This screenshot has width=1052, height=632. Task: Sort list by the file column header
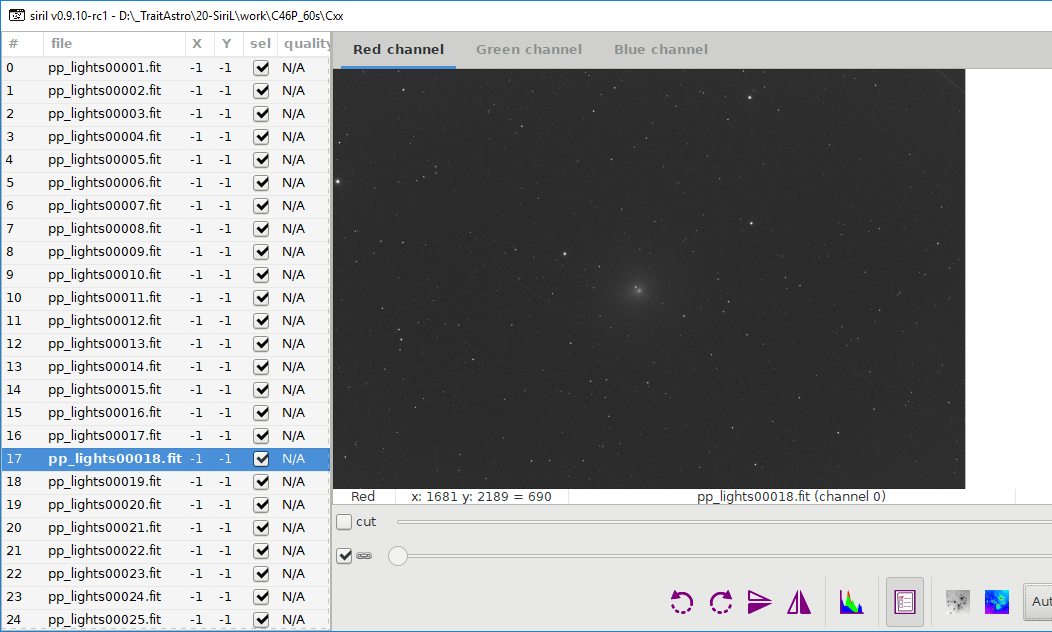point(114,44)
